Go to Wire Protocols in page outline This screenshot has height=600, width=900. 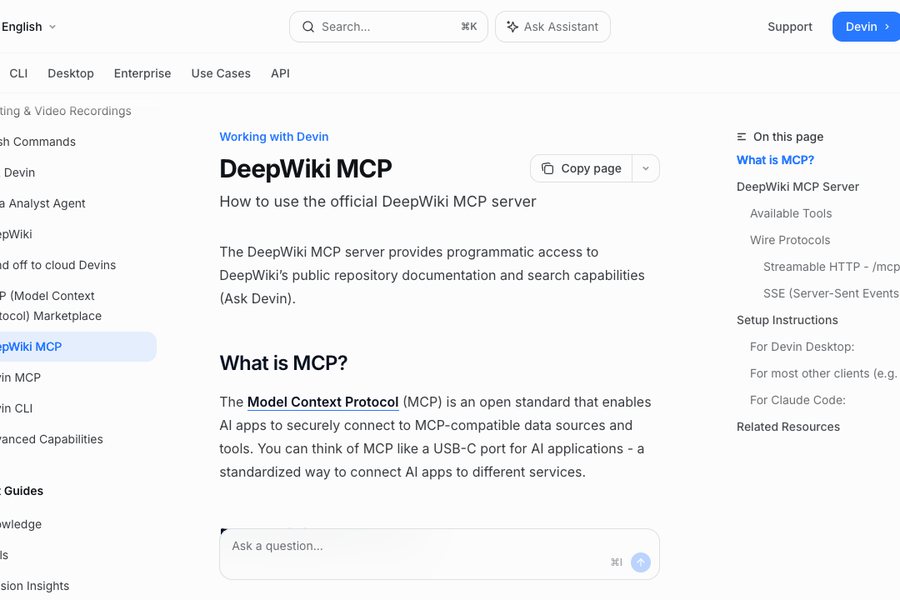pos(790,240)
